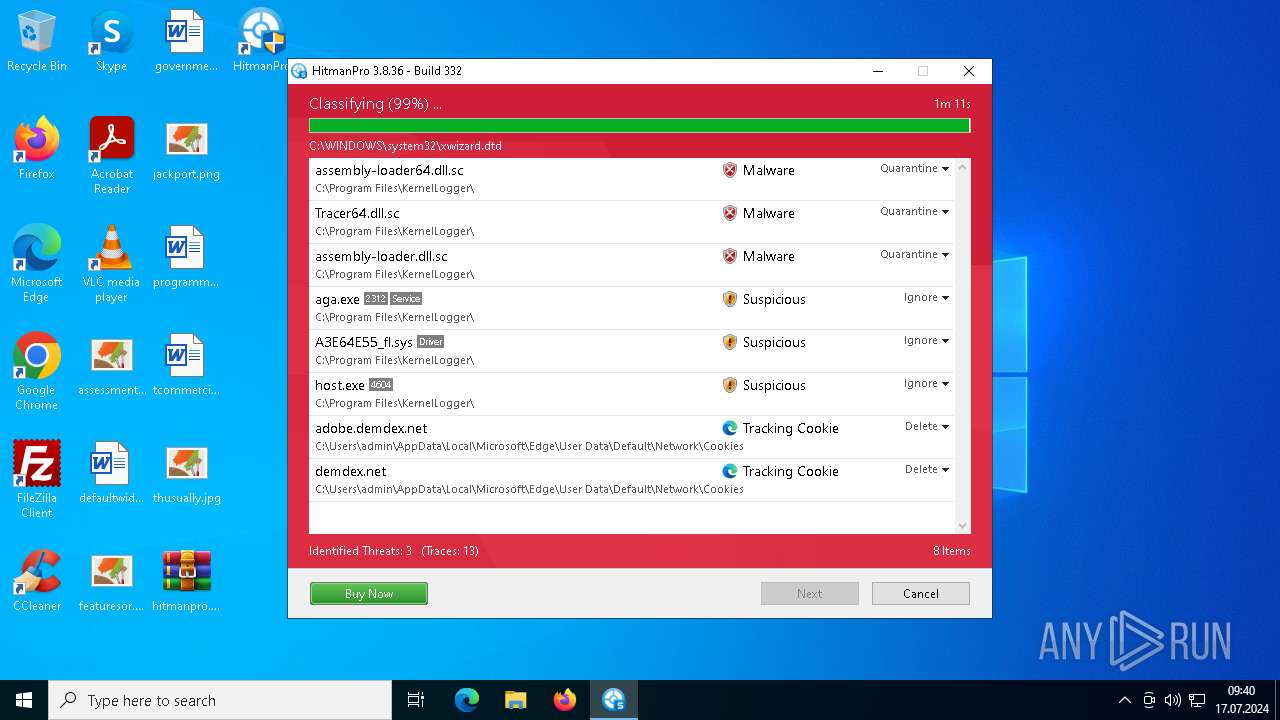The width and height of the screenshot is (1280, 720).
Task: Select the assembly-loader64.dll.sc file name
Action: pos(389,170)
